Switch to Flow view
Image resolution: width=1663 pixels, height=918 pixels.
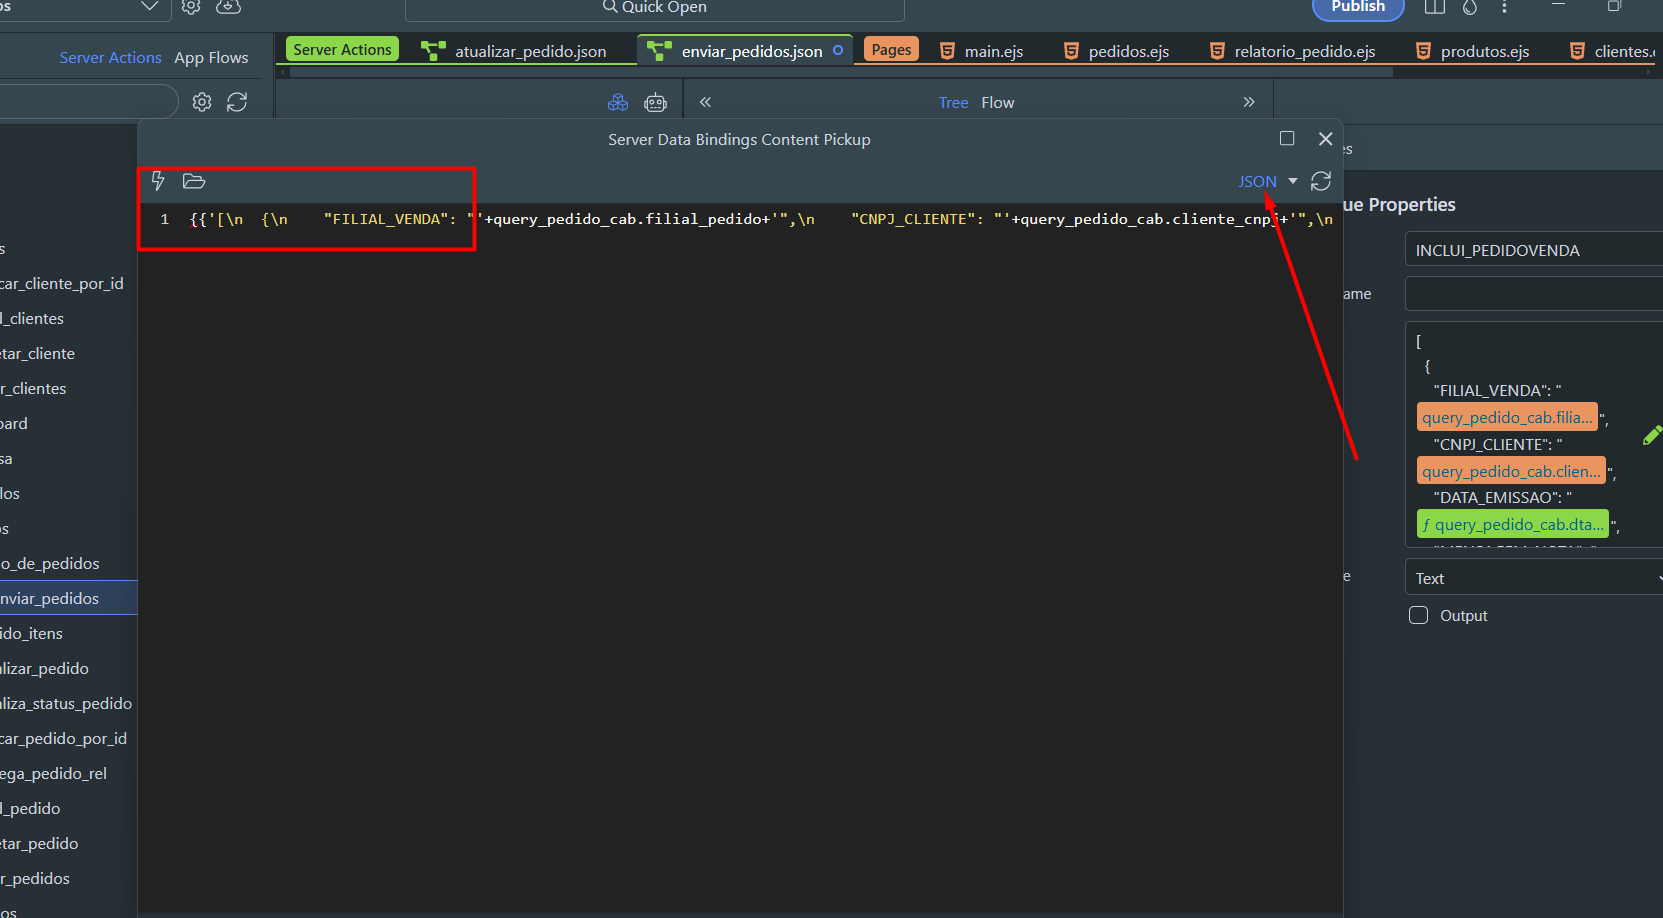coord(997,102)
